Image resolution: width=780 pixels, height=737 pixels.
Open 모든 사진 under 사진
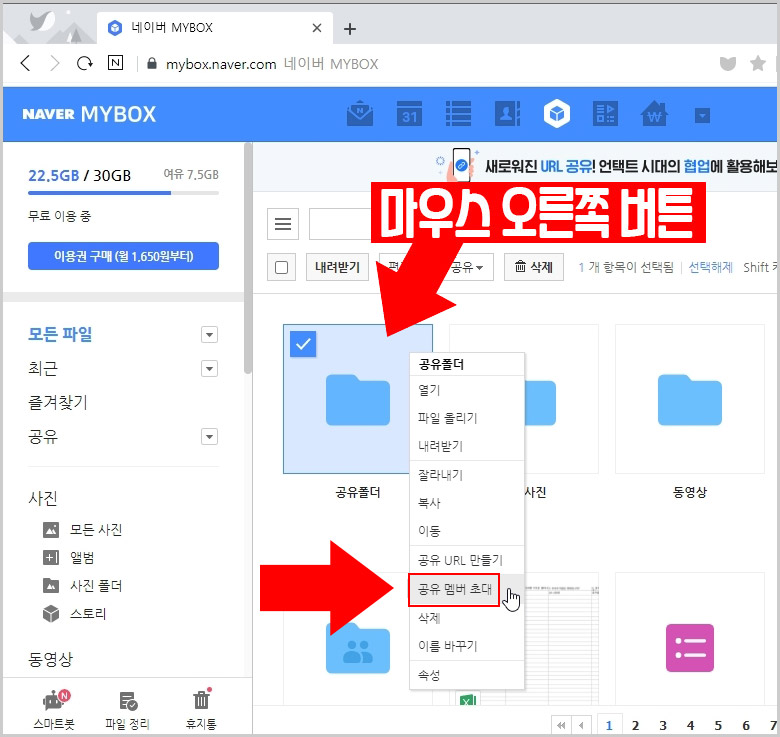click(83, 530)
